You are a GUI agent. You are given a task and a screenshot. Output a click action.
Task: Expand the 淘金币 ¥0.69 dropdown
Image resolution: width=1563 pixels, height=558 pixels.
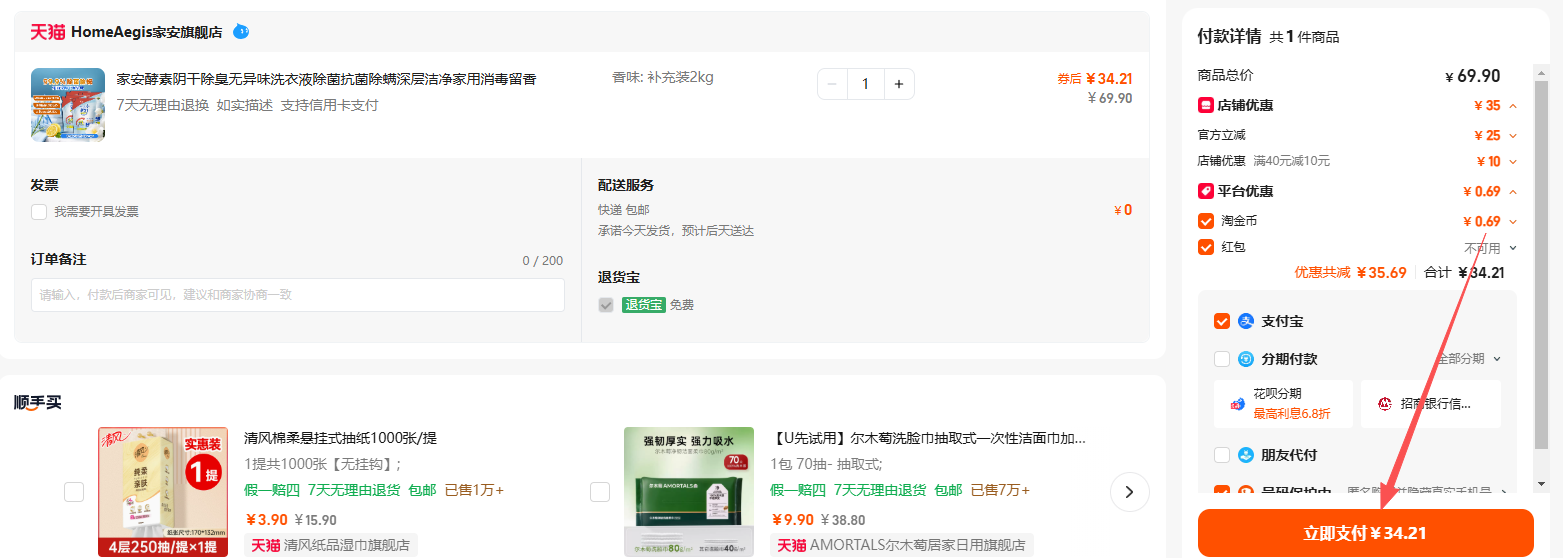1513,222
